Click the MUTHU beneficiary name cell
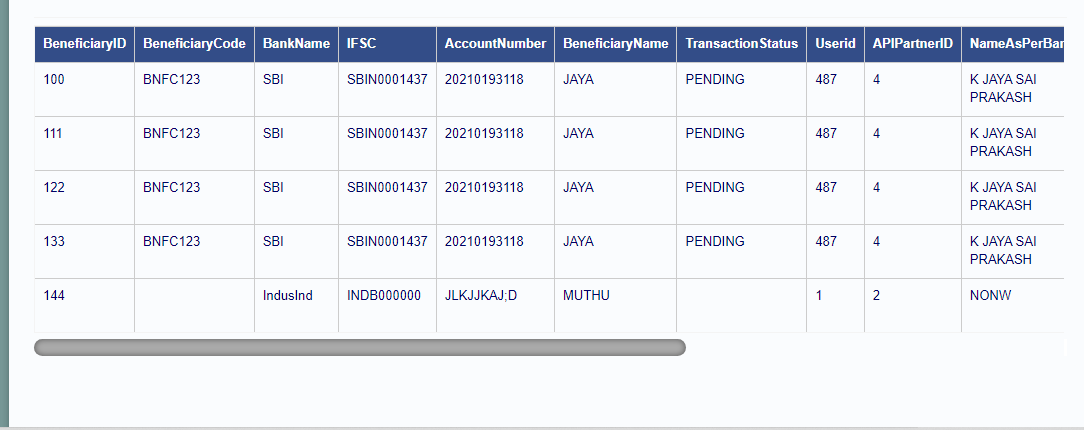This screenshot has width=1084, height=430. point(615,306)
